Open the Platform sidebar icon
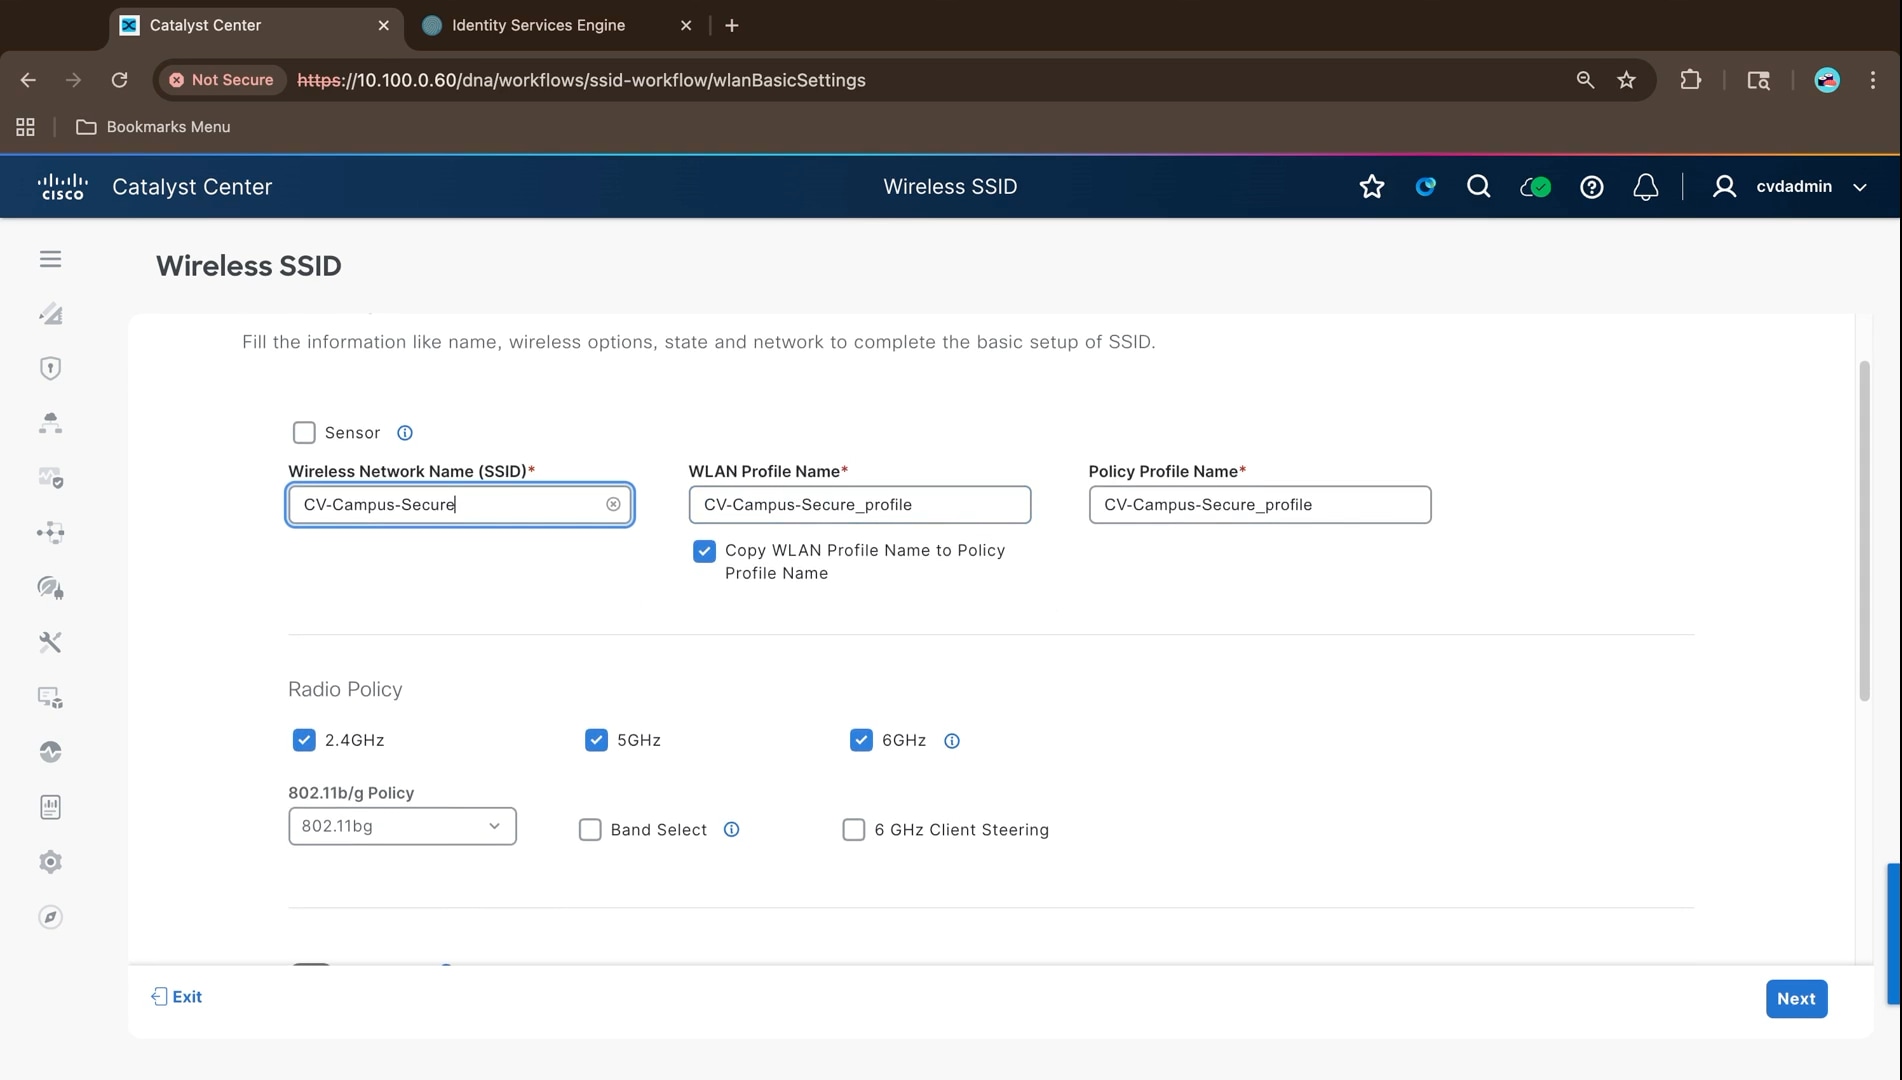The width and height of the screenshot is (1902, 1080). point(50,697)
